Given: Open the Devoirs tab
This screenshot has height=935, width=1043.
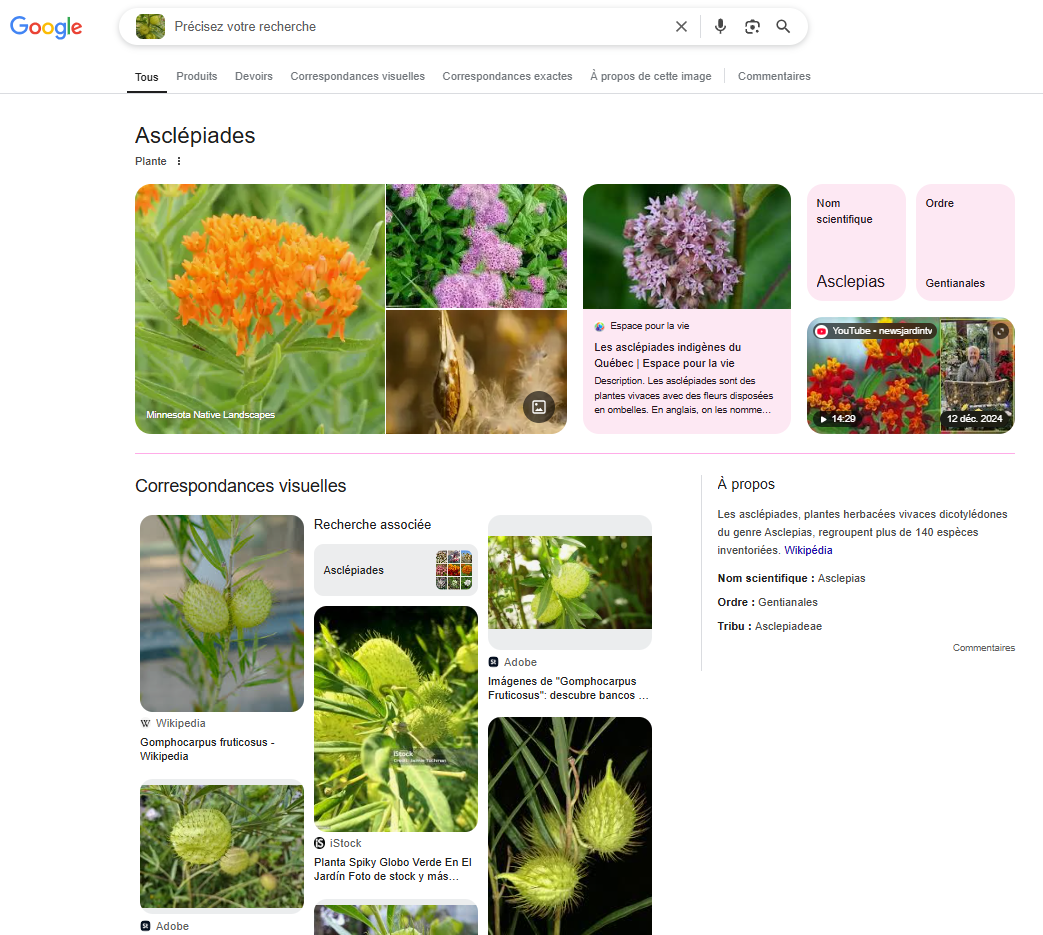Looking at the screenshot, I should coord(254,76).
